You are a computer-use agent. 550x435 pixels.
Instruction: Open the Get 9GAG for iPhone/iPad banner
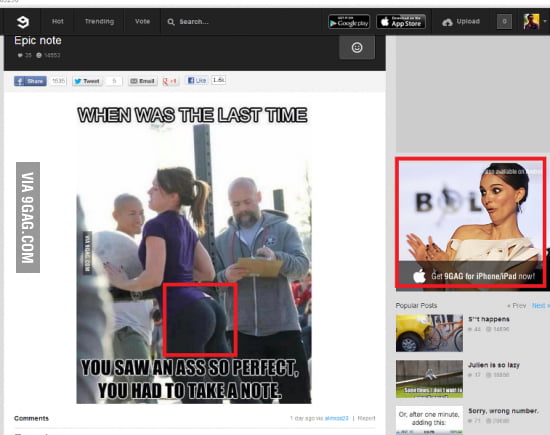[470, 222]
